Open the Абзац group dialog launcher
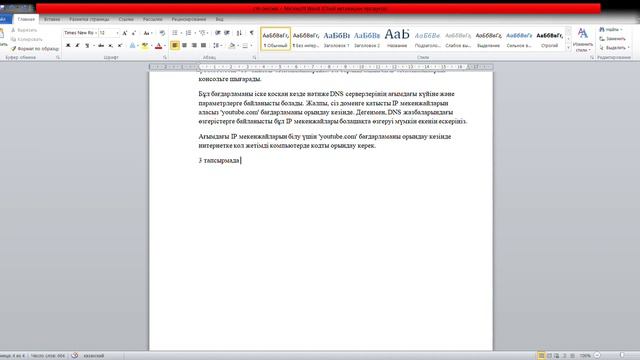 pos(254,58)
